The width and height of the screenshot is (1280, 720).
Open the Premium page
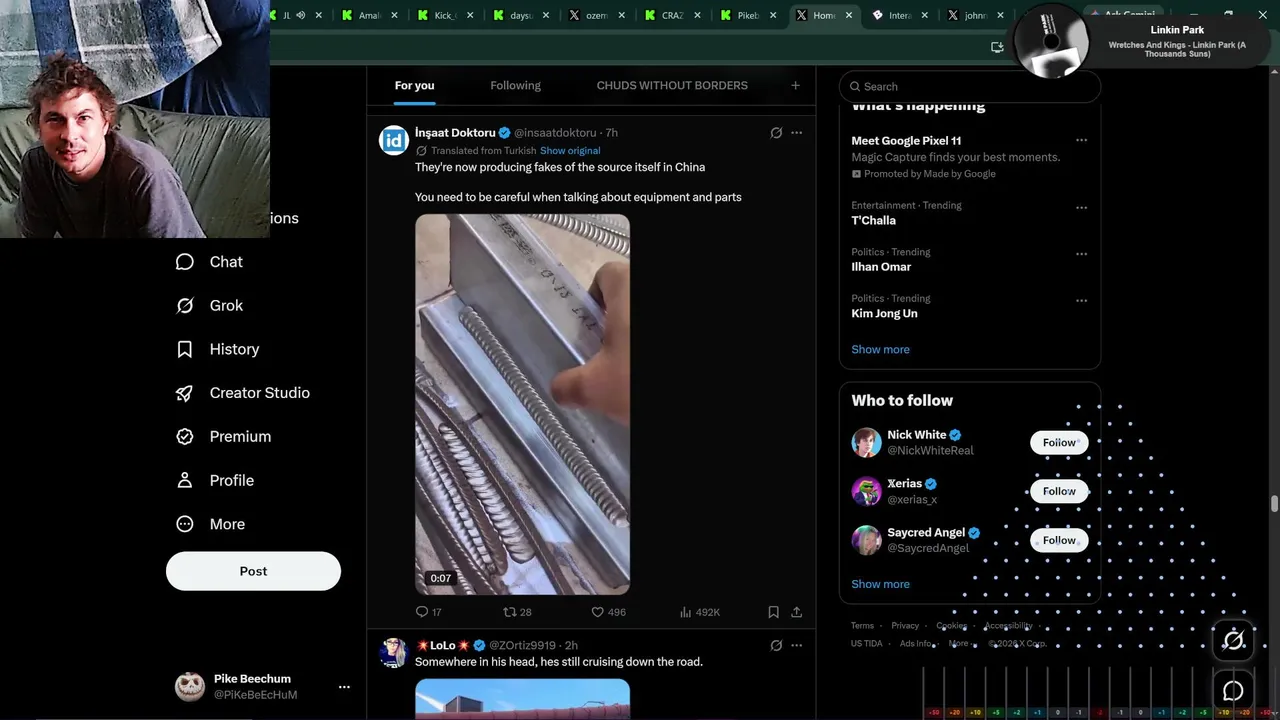tap(223, 437)
